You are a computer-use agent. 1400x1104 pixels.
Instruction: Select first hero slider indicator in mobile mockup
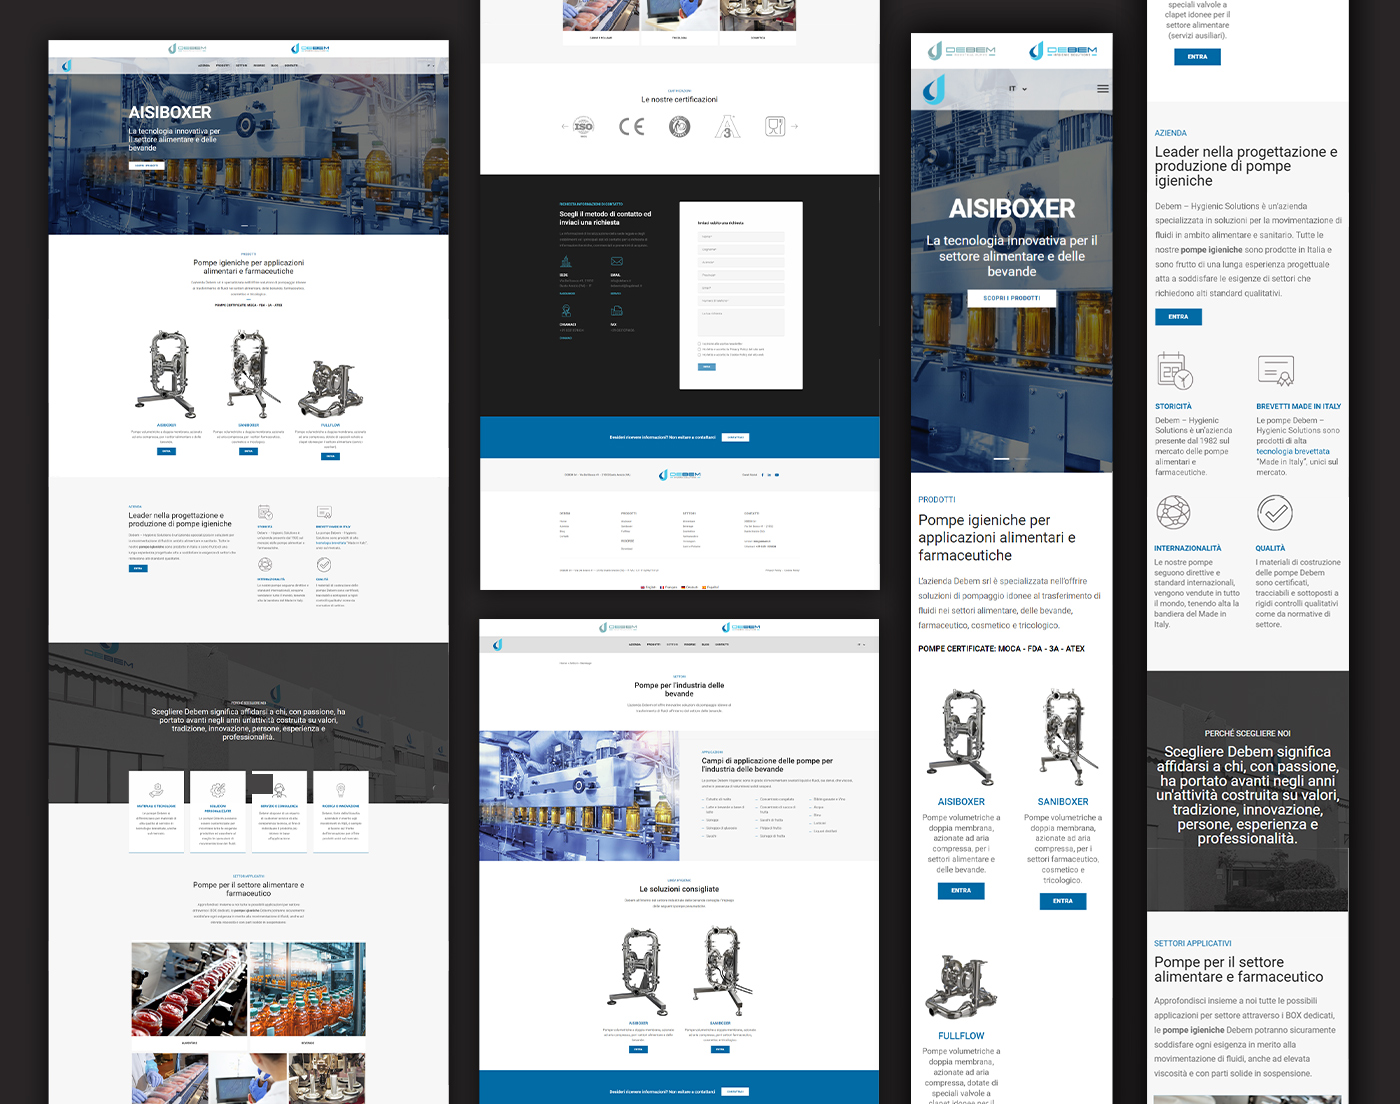click(1001, 458)
